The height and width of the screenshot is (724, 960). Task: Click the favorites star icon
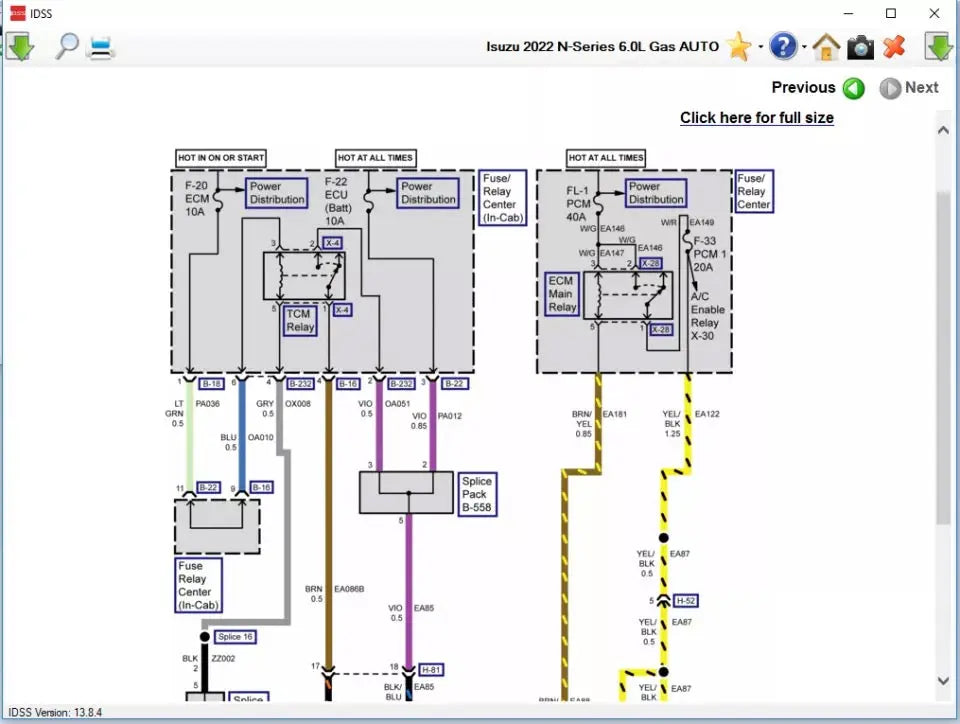tap(738, 46)
